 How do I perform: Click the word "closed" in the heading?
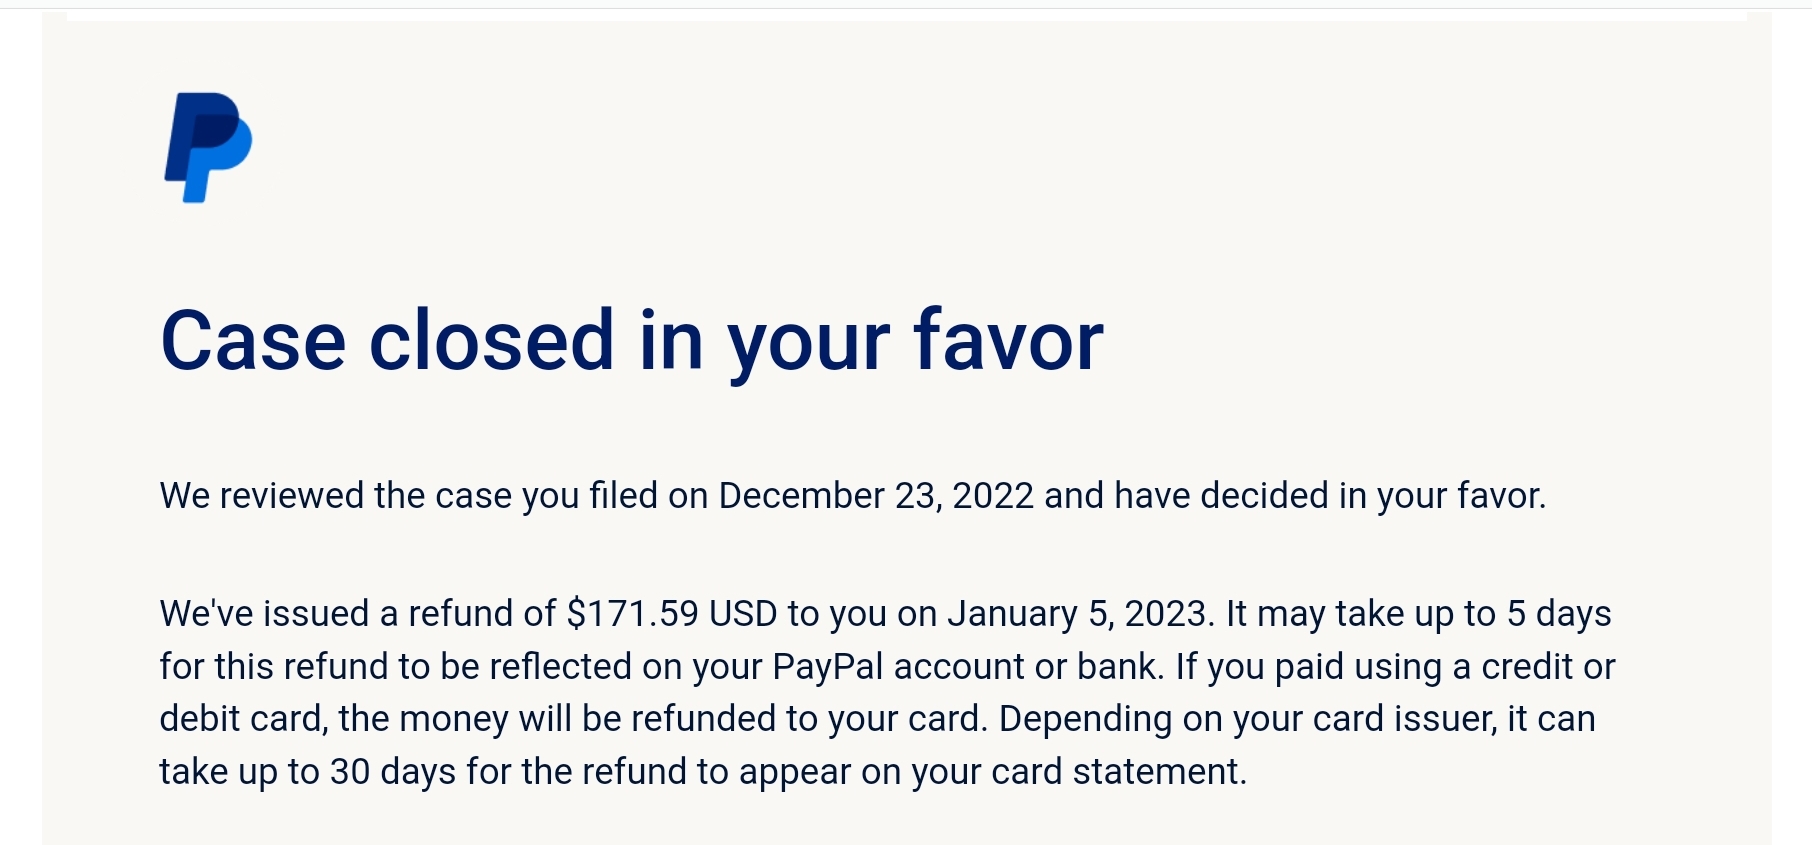coord(491,342)
